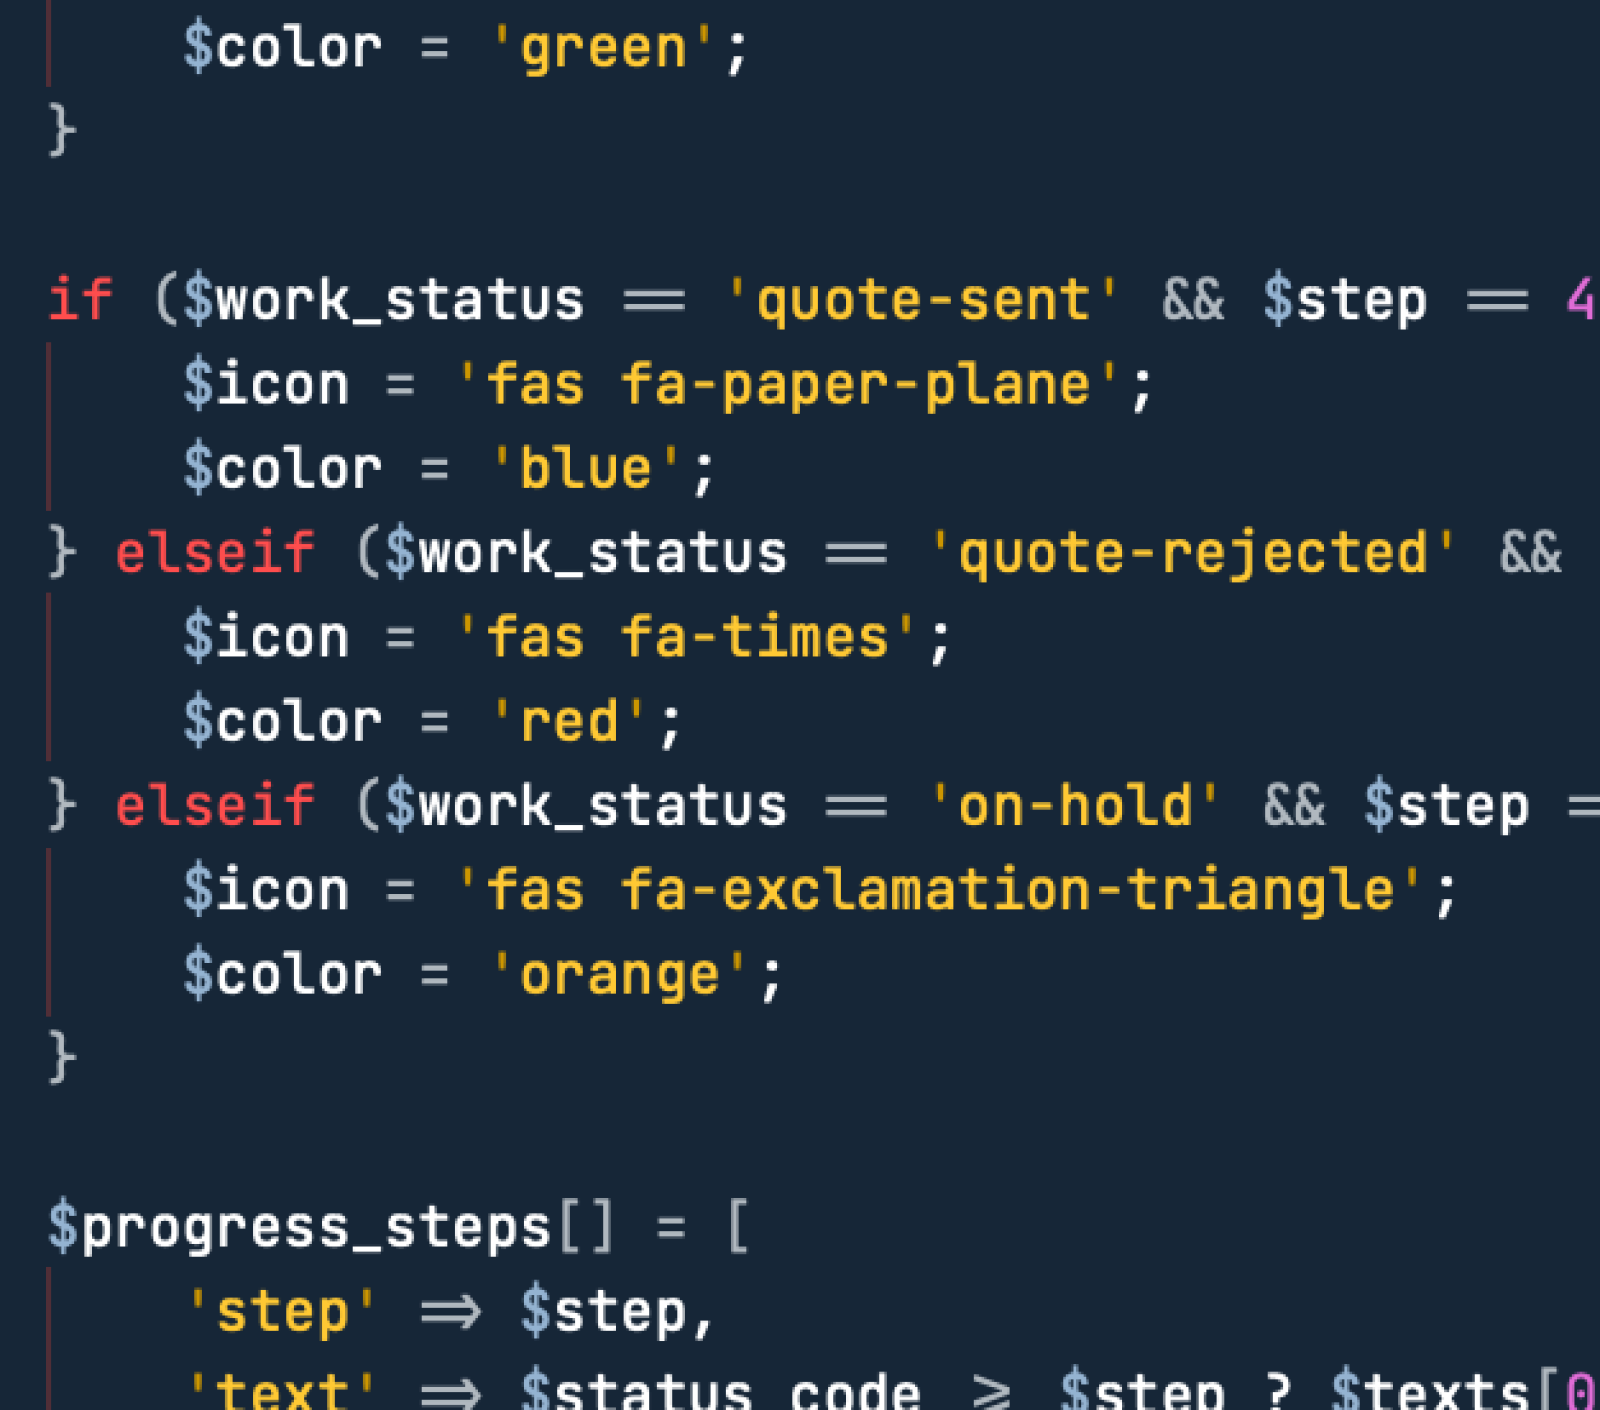Place cursor on the 'if' keyword
Screen dimensions: 1600x1410
point(80,300)
